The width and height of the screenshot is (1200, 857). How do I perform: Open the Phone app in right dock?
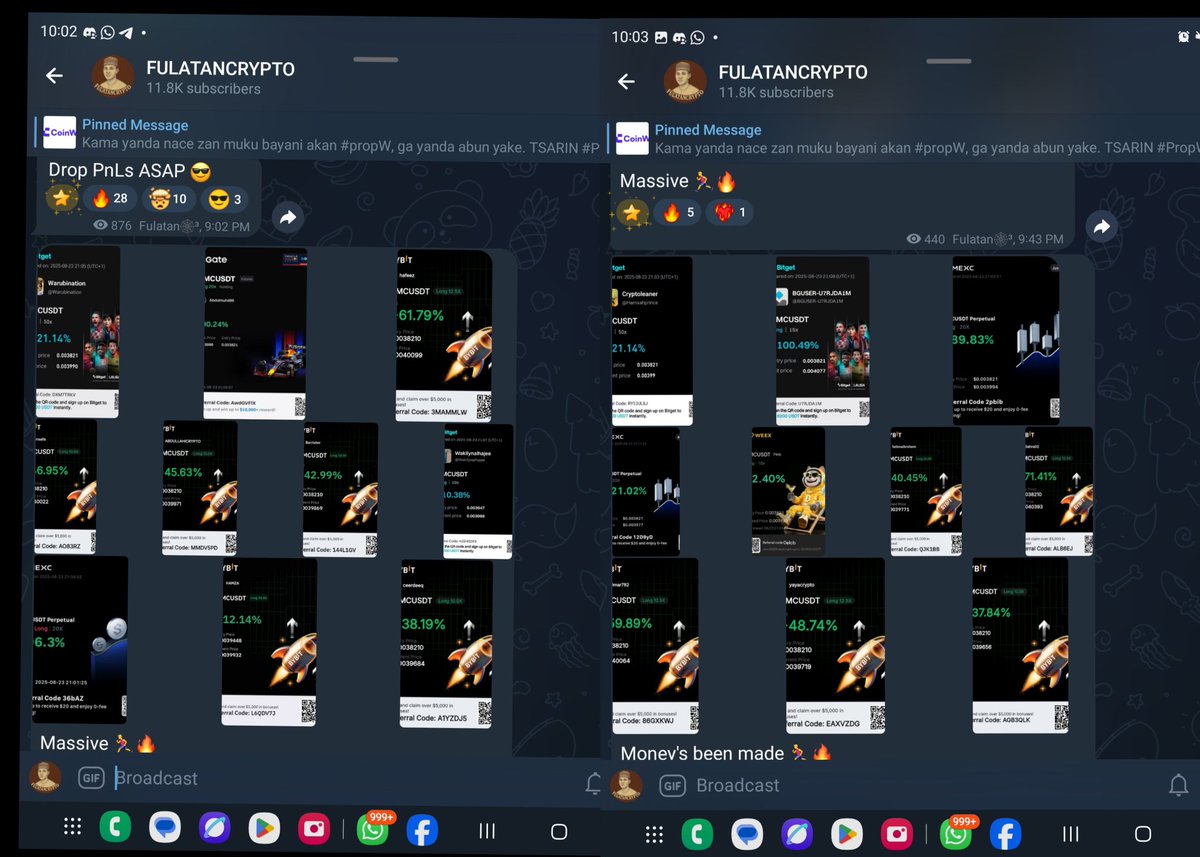(x=697, y=834)
